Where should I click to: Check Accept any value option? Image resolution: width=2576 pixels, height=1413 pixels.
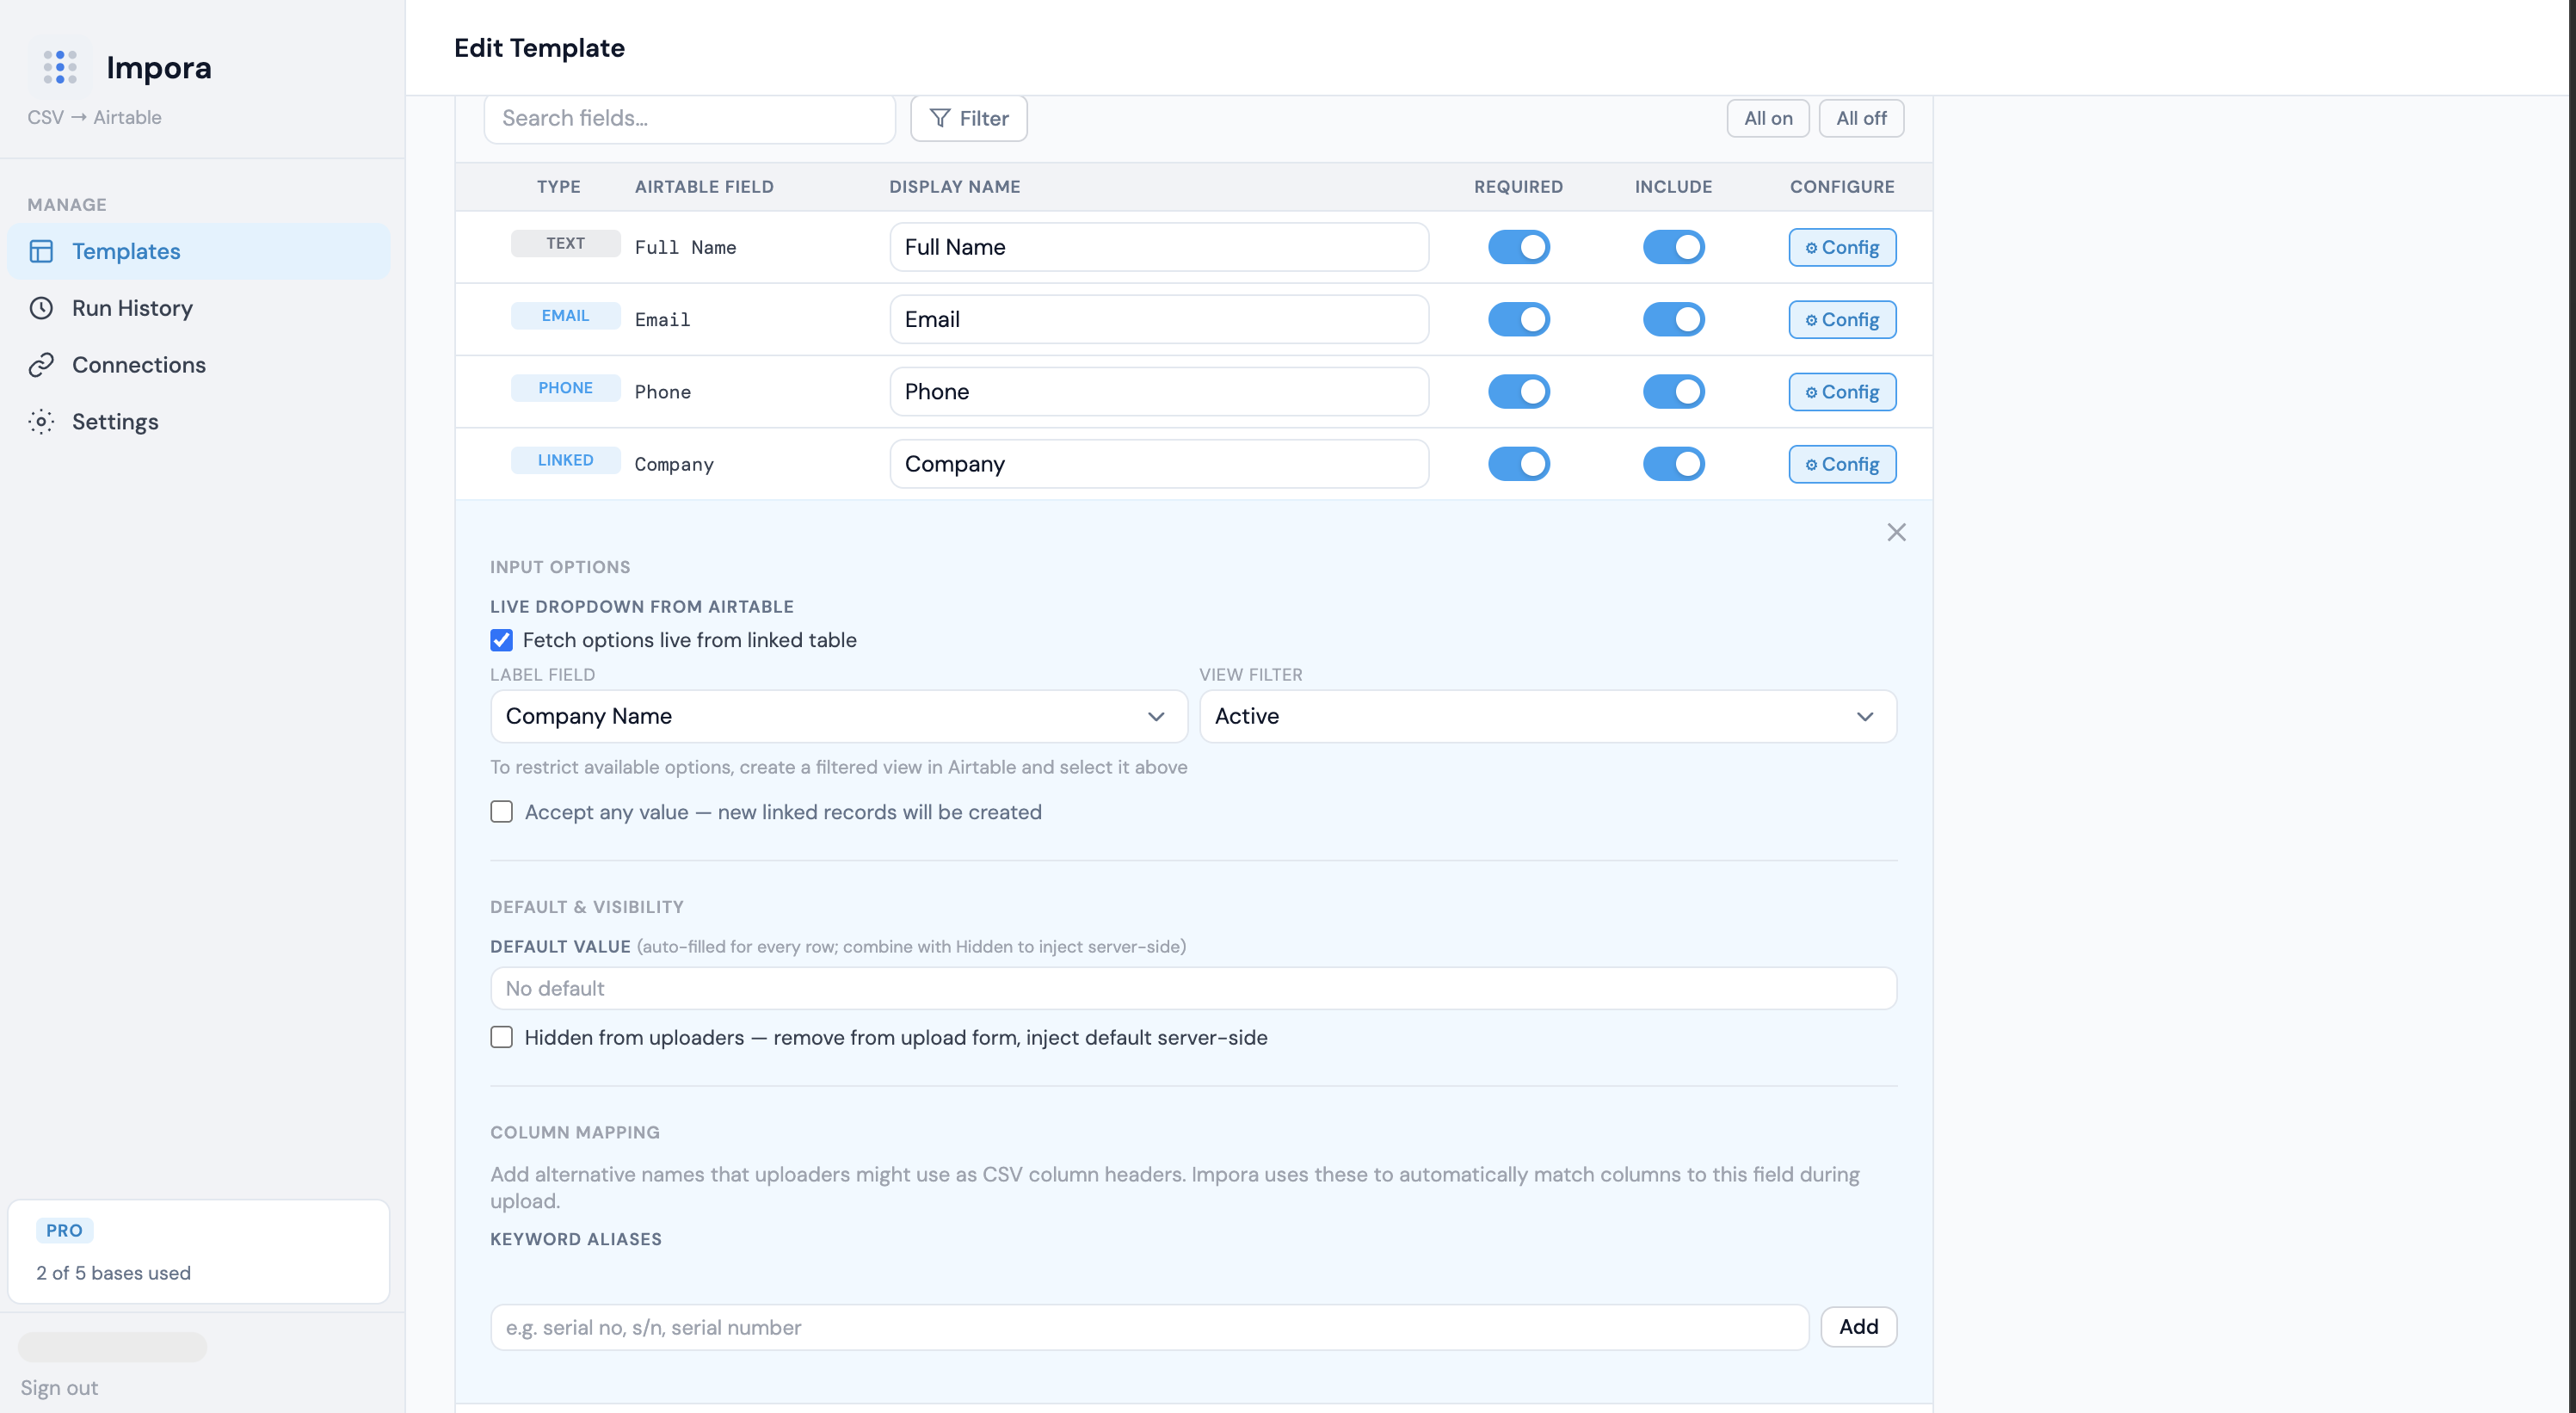(501, 812)
